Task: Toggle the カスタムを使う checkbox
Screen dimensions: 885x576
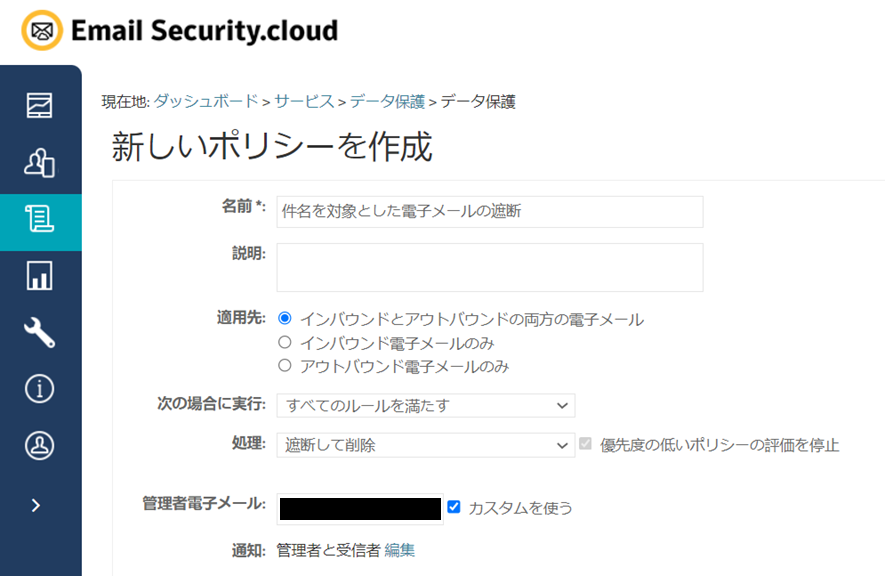Action: [x=454, y=507]
